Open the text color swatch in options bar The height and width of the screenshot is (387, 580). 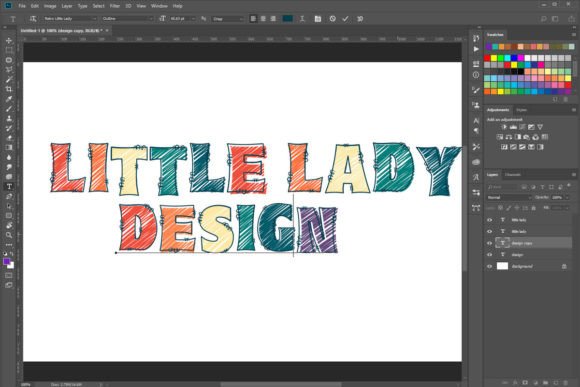(287, 18)
